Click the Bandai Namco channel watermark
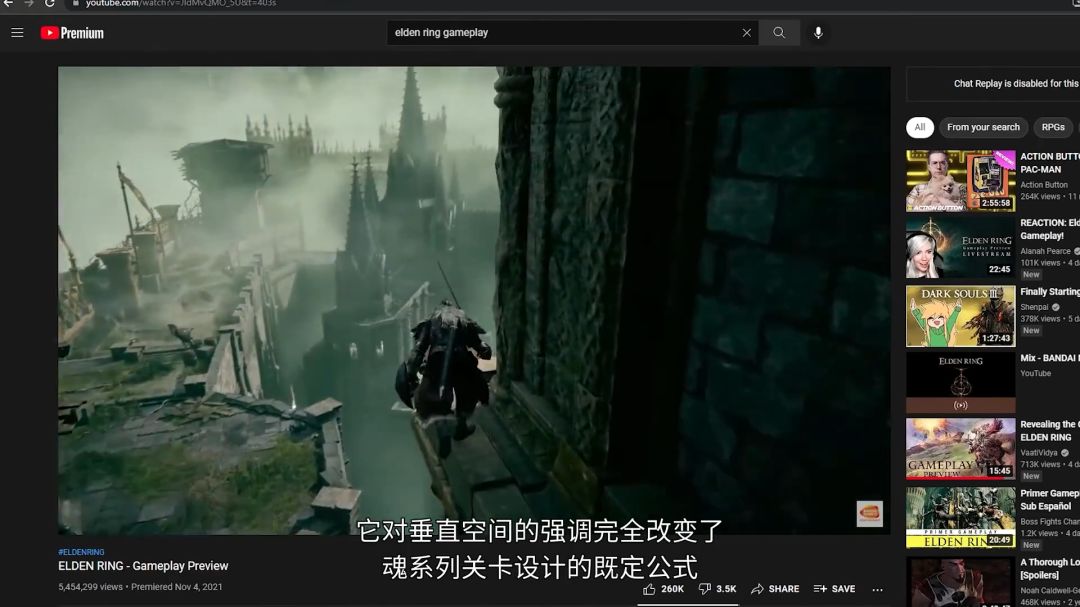The image size is (1080, 607). (869, 513)
